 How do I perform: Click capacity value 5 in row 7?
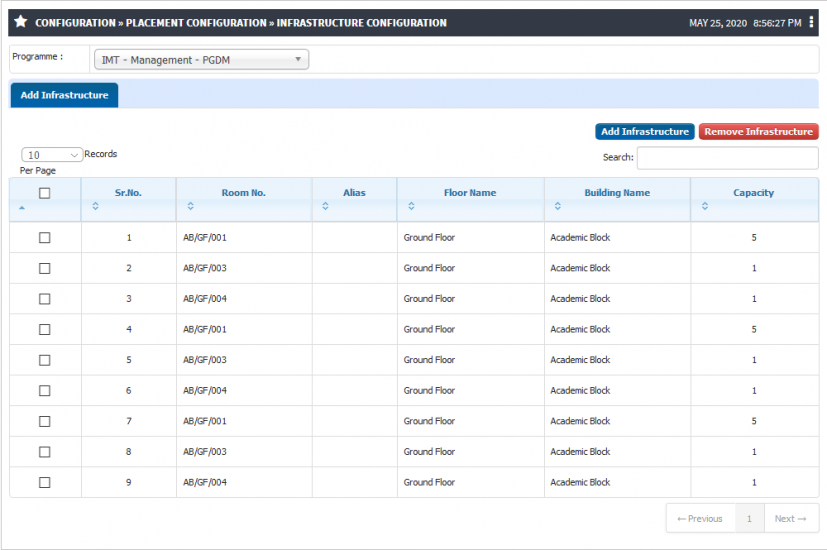(754, 421)
